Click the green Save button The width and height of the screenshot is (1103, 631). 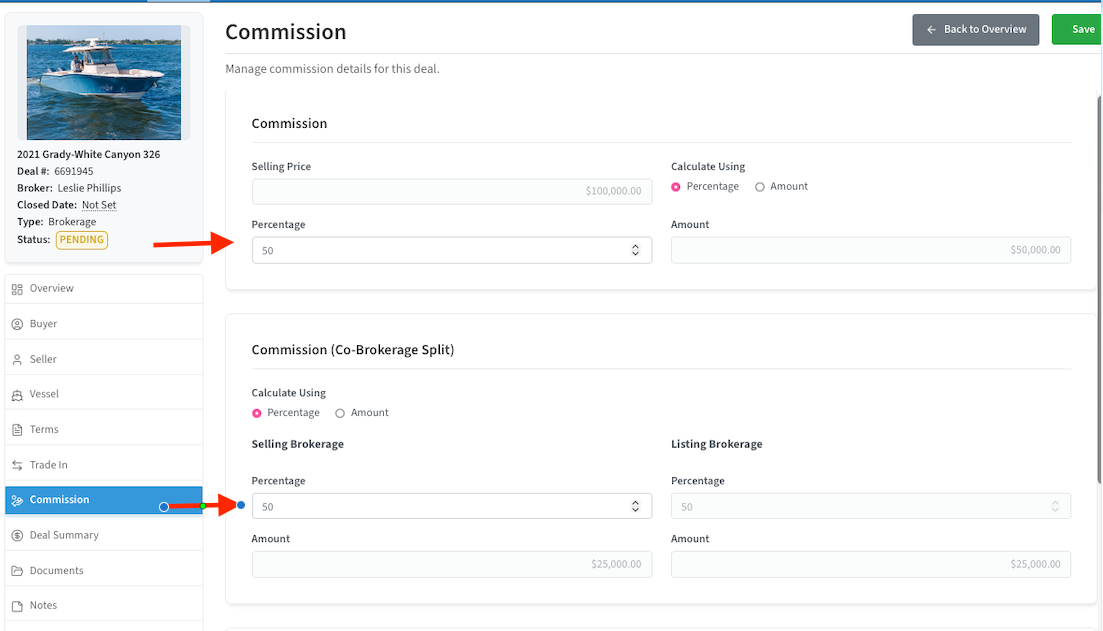coord(1079,30)
